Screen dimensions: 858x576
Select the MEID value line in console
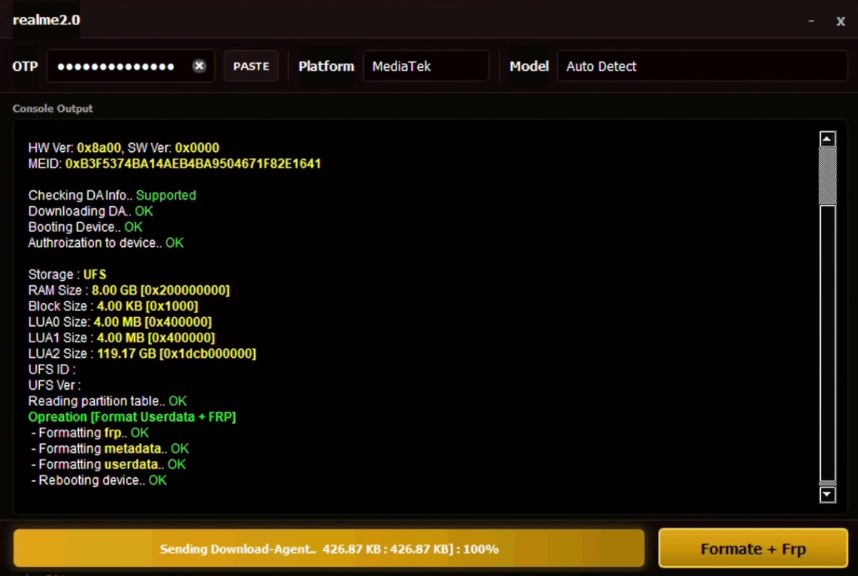tap(174, 163)
